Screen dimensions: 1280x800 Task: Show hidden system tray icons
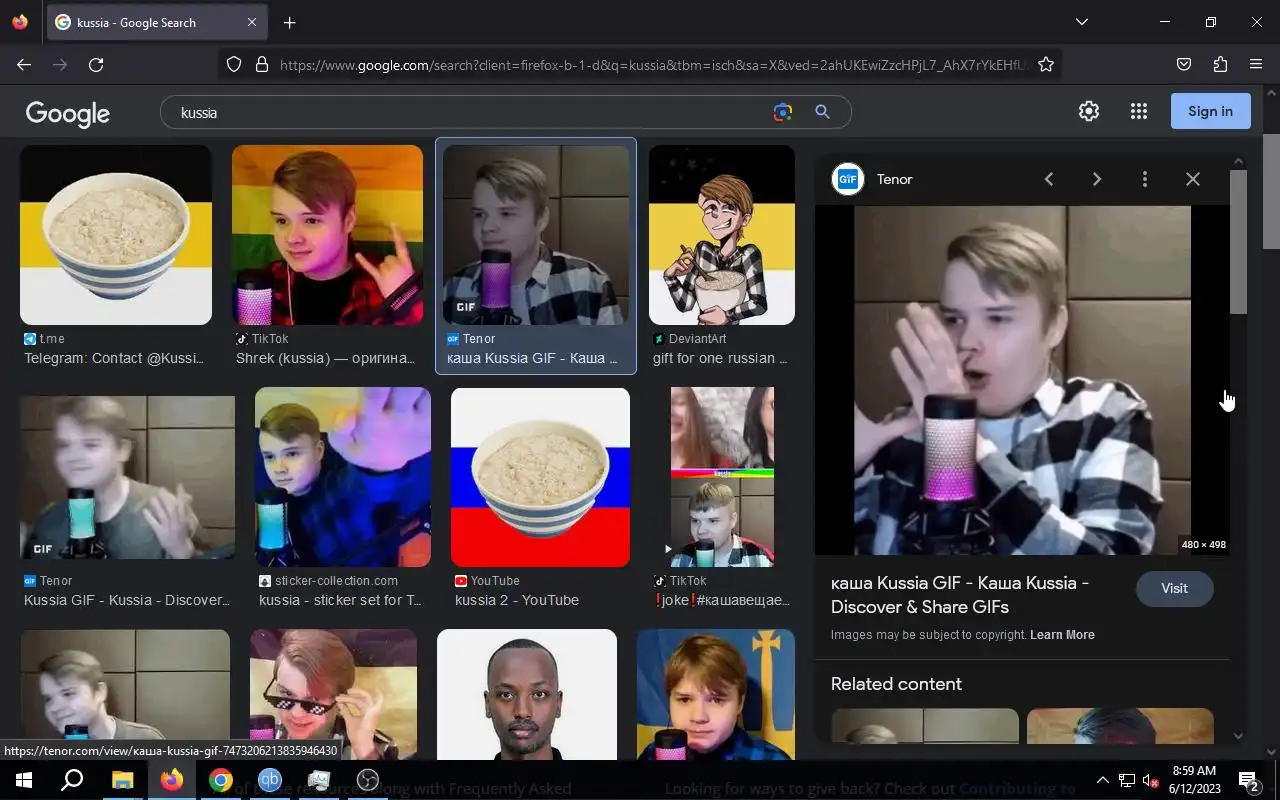1103,780
